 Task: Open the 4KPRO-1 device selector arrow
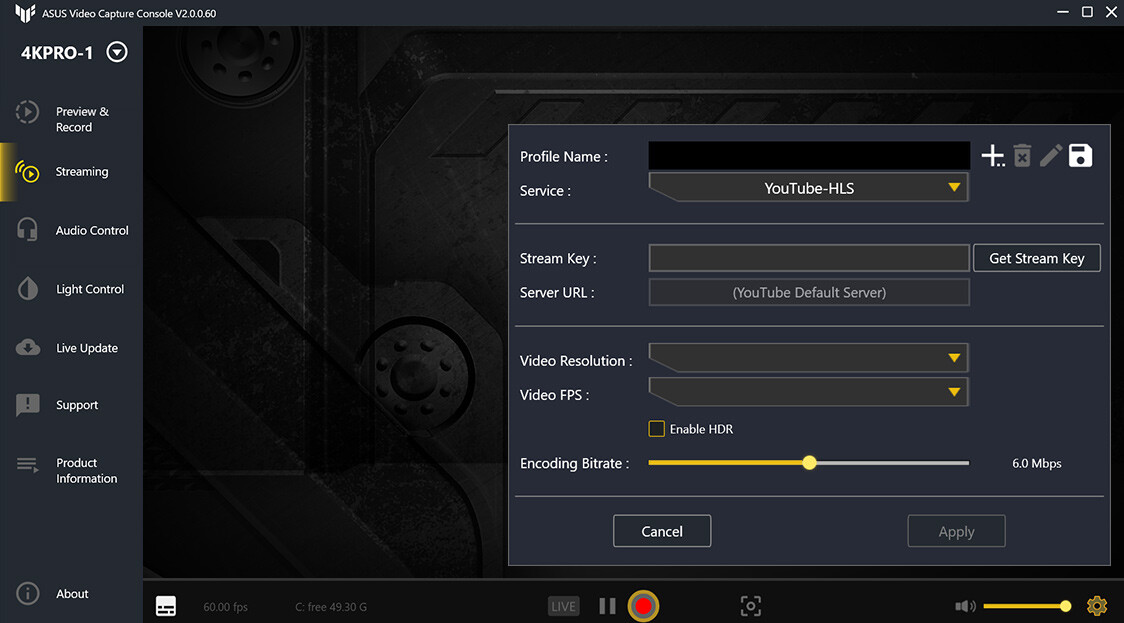[117, 52]
